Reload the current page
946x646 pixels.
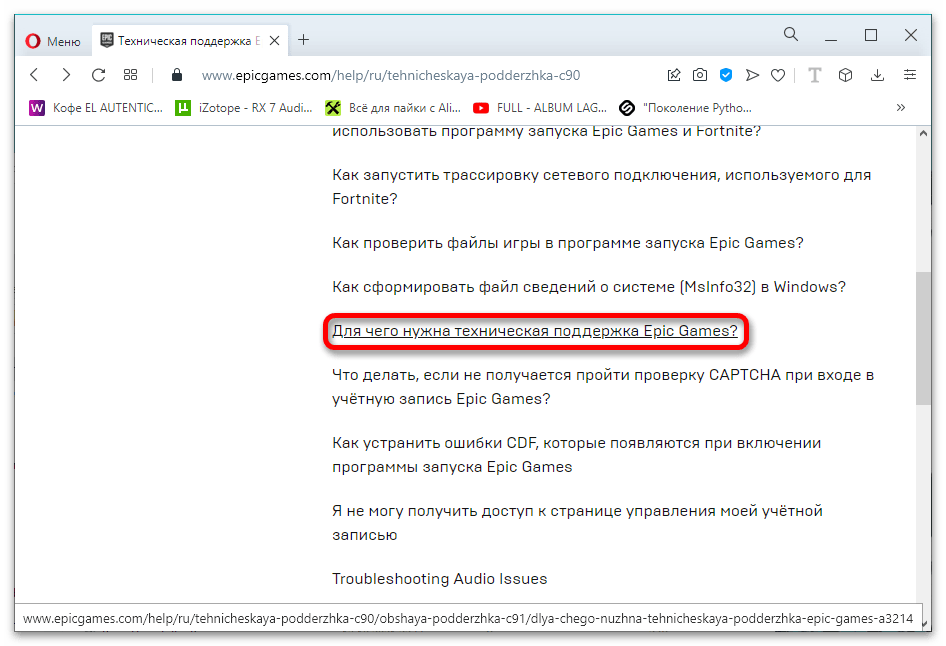pyautogui.click(x=98, y=75)
